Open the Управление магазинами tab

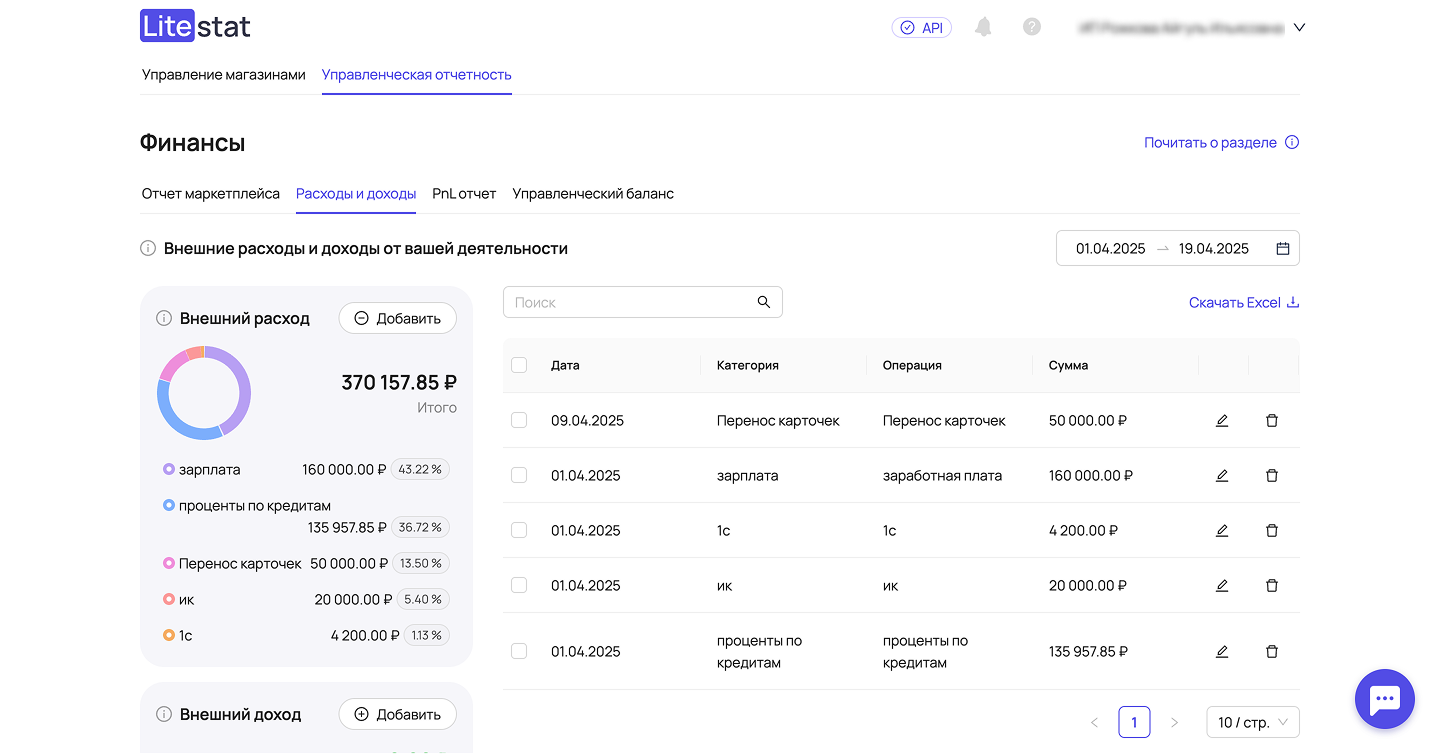[x=223, y=75]
